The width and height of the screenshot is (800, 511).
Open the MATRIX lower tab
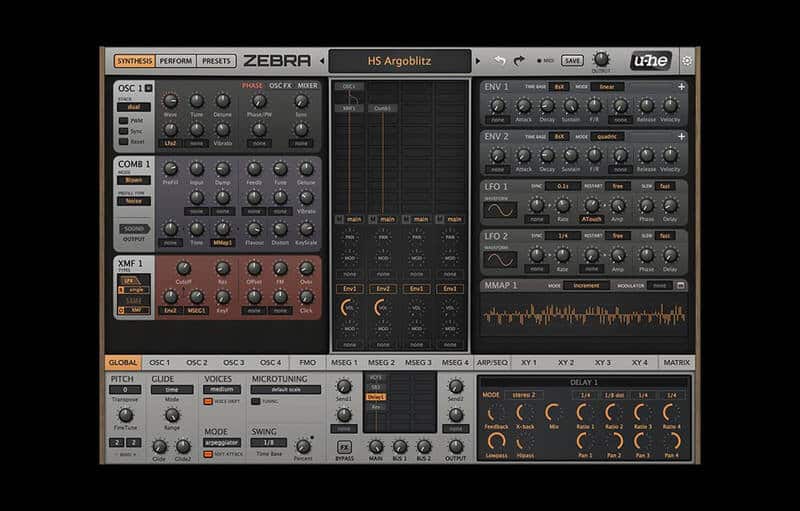[677, 362]
